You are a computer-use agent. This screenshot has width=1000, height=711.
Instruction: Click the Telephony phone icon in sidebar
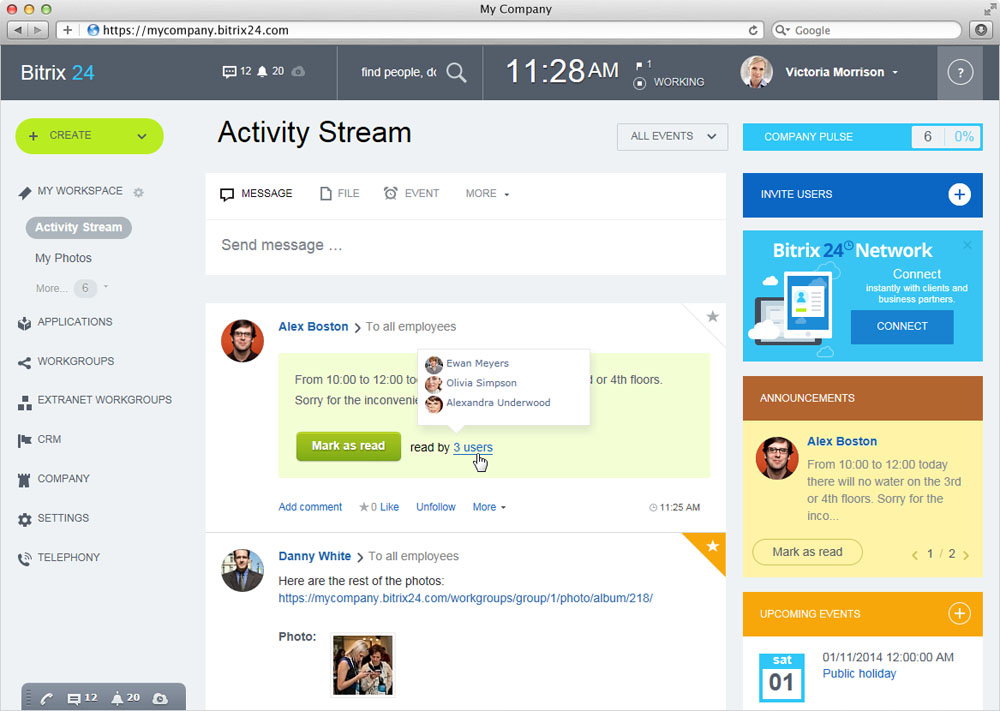(24, 559)
